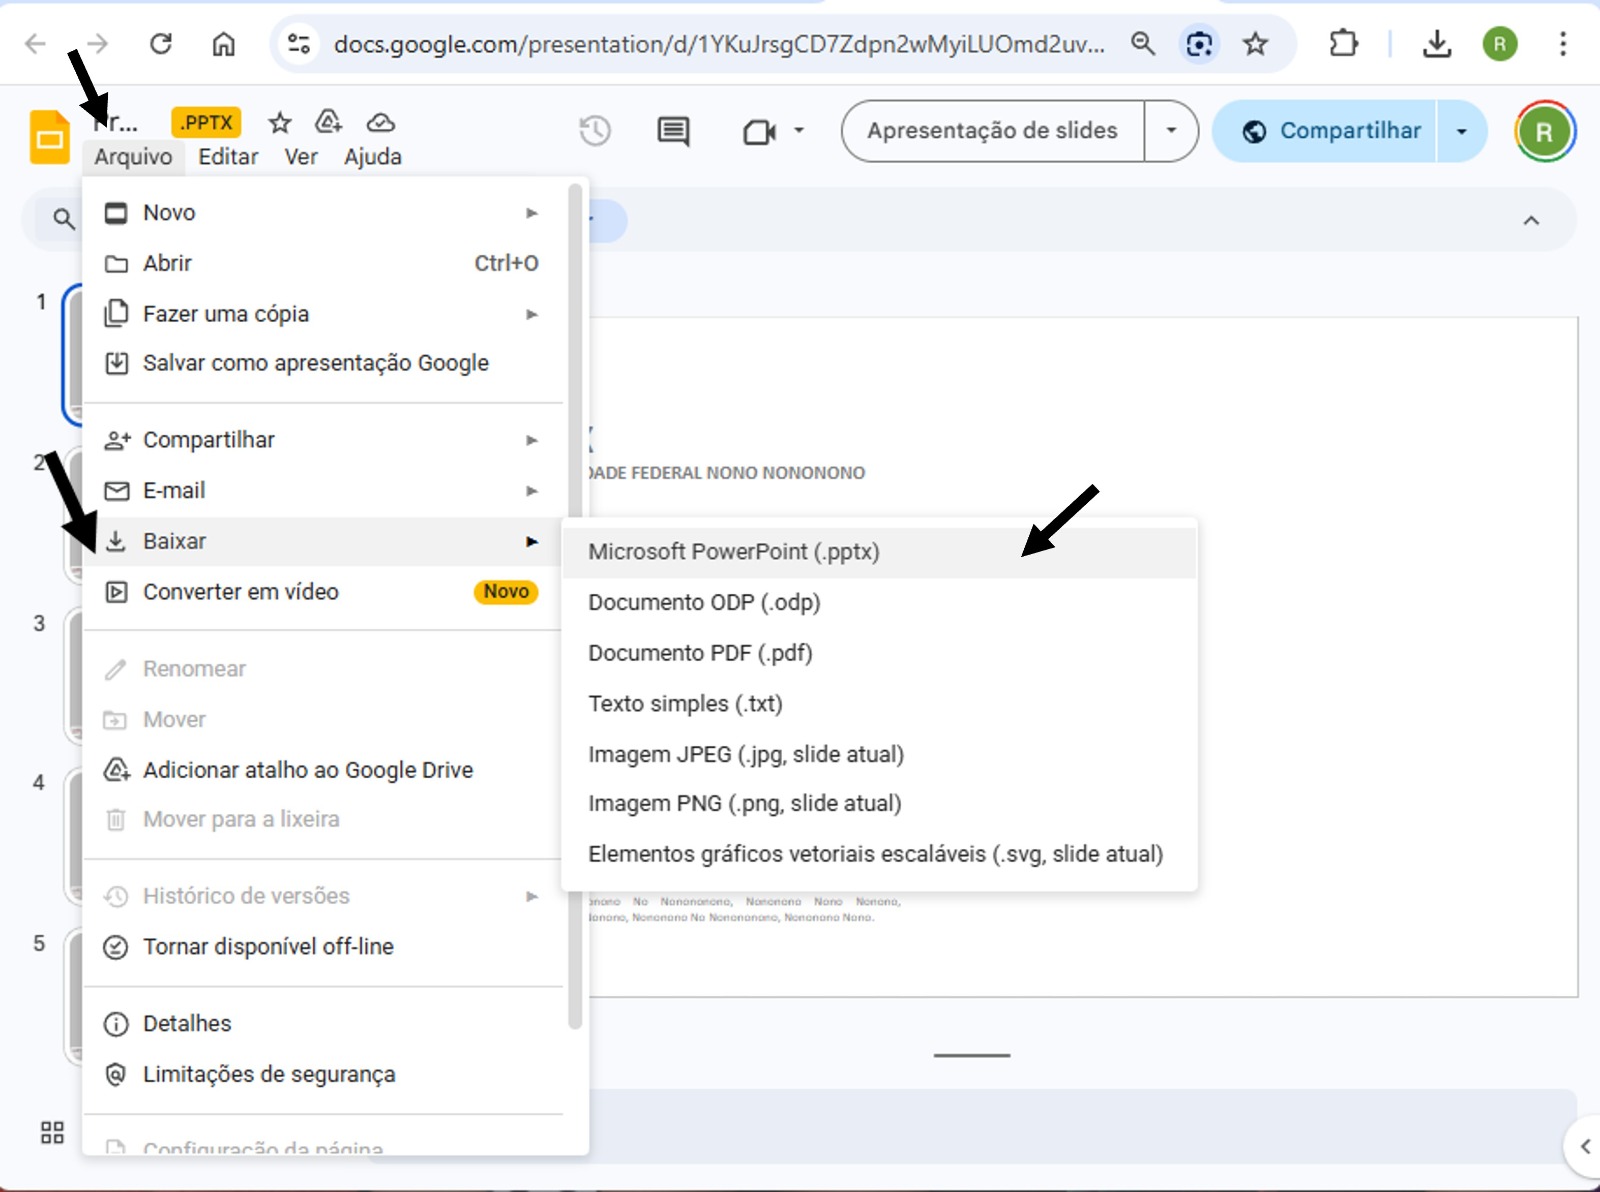Click the Google Slides home logo
The image size is (1600, 1192).
49,137
